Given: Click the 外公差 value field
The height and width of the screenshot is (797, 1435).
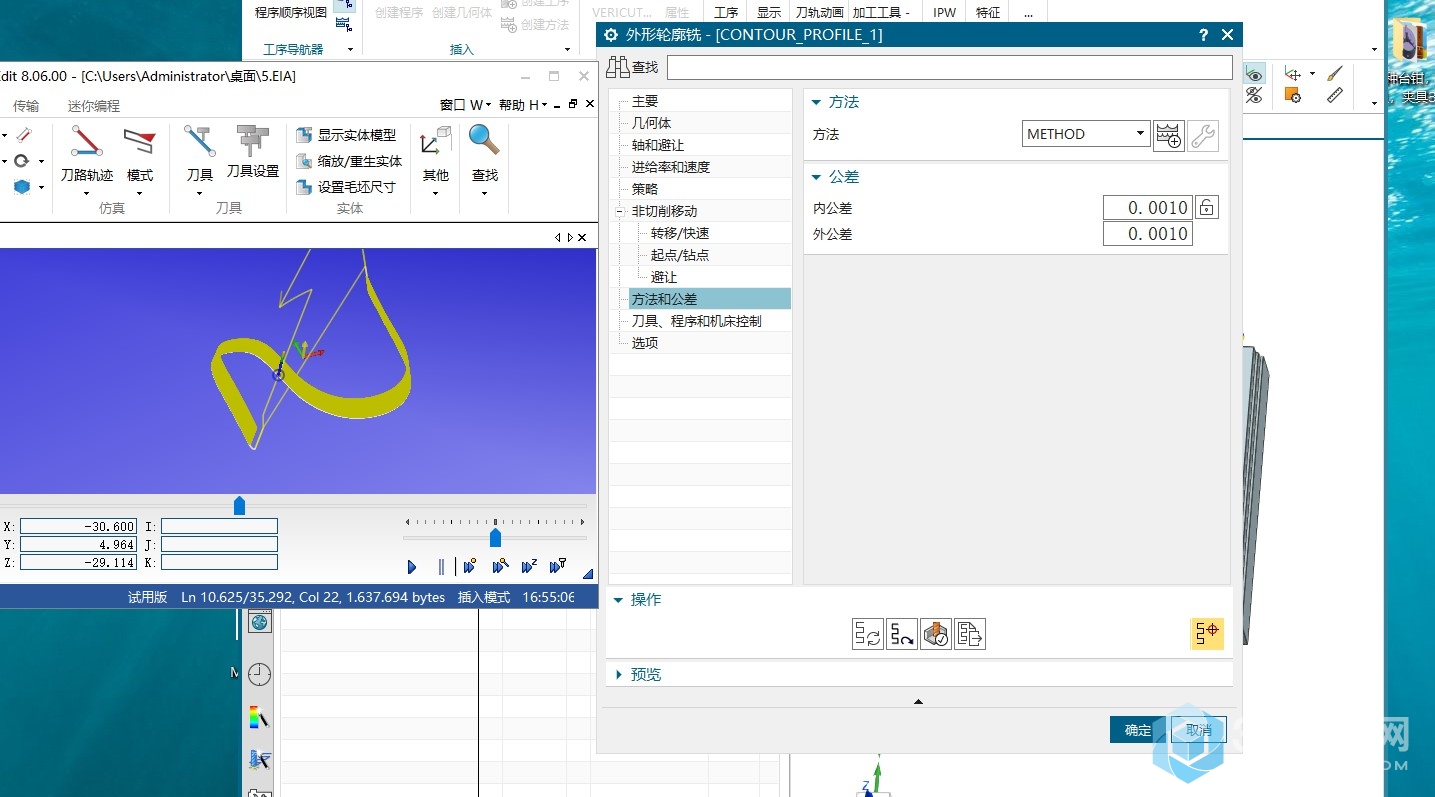Looking at the screenshot, I should pyautogui.click(x=1148, y=234).
